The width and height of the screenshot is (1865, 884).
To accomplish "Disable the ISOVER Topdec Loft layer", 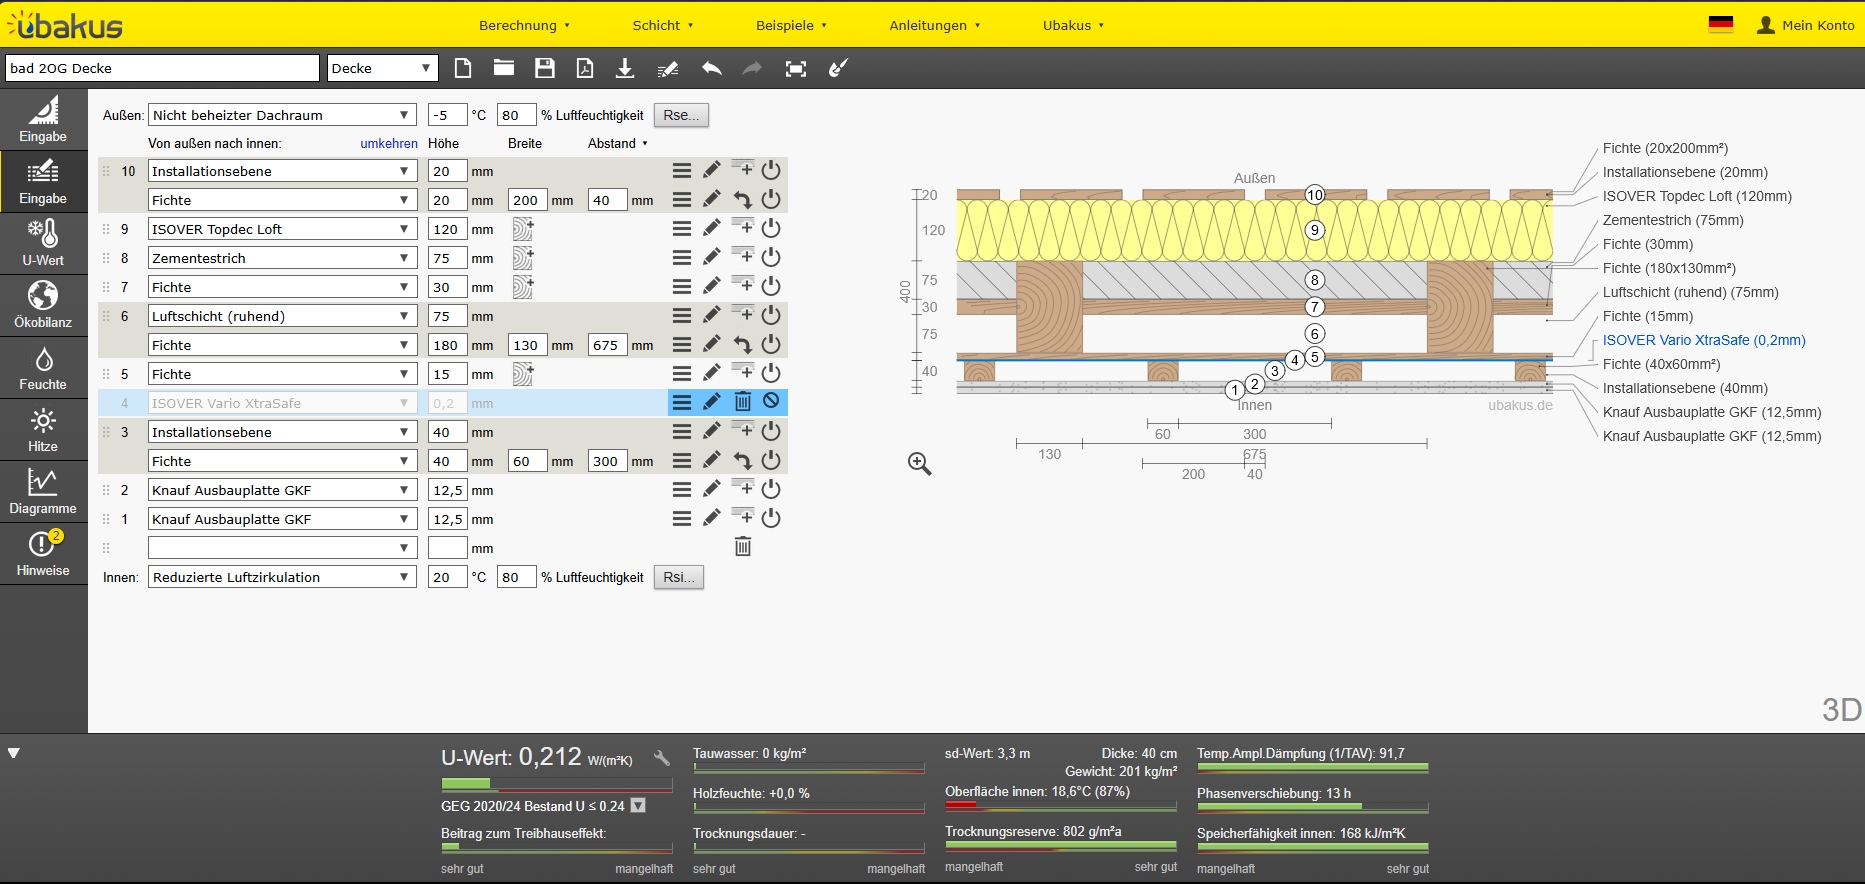I will pyautogui.click(x=771, y=228).
